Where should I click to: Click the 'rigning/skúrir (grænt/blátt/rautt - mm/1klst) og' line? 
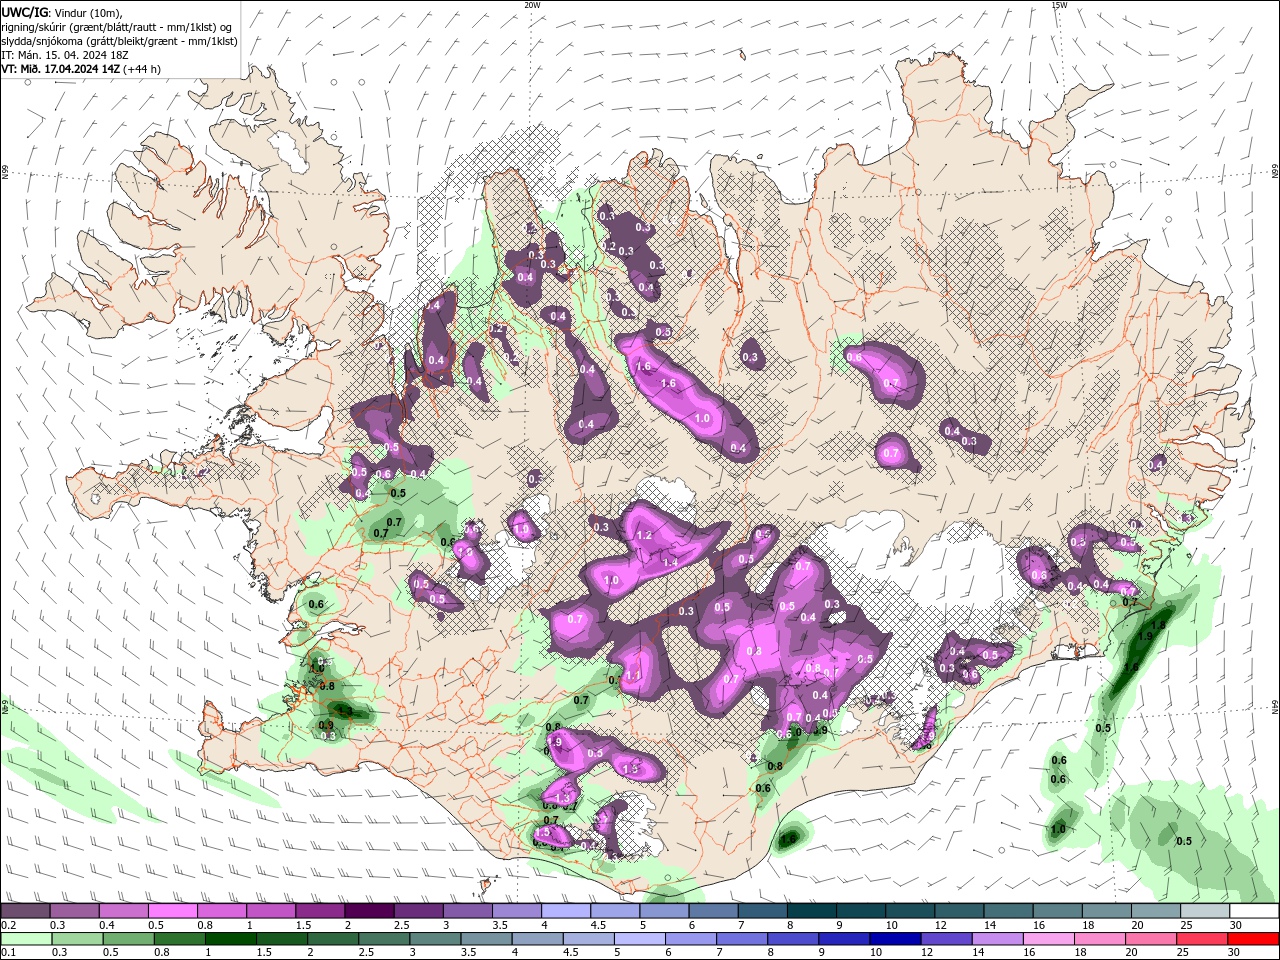(117, 26)
